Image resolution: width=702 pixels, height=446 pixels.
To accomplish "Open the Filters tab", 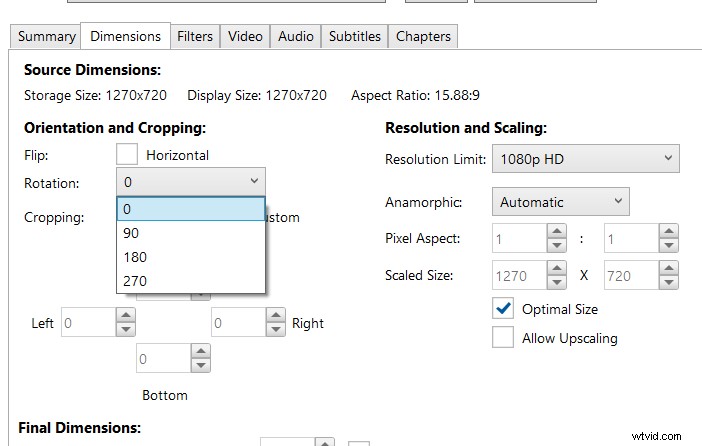I will pos(195,36).
